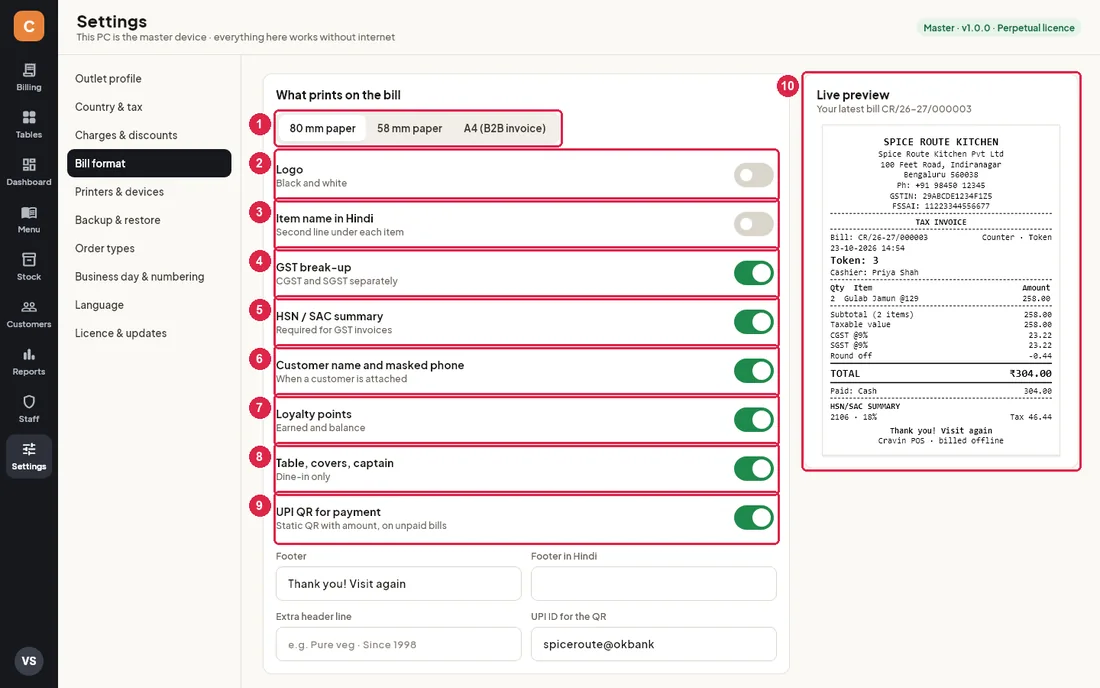
Task: Click 'Token: 3' in receipt preview
Action: (854, 260)
